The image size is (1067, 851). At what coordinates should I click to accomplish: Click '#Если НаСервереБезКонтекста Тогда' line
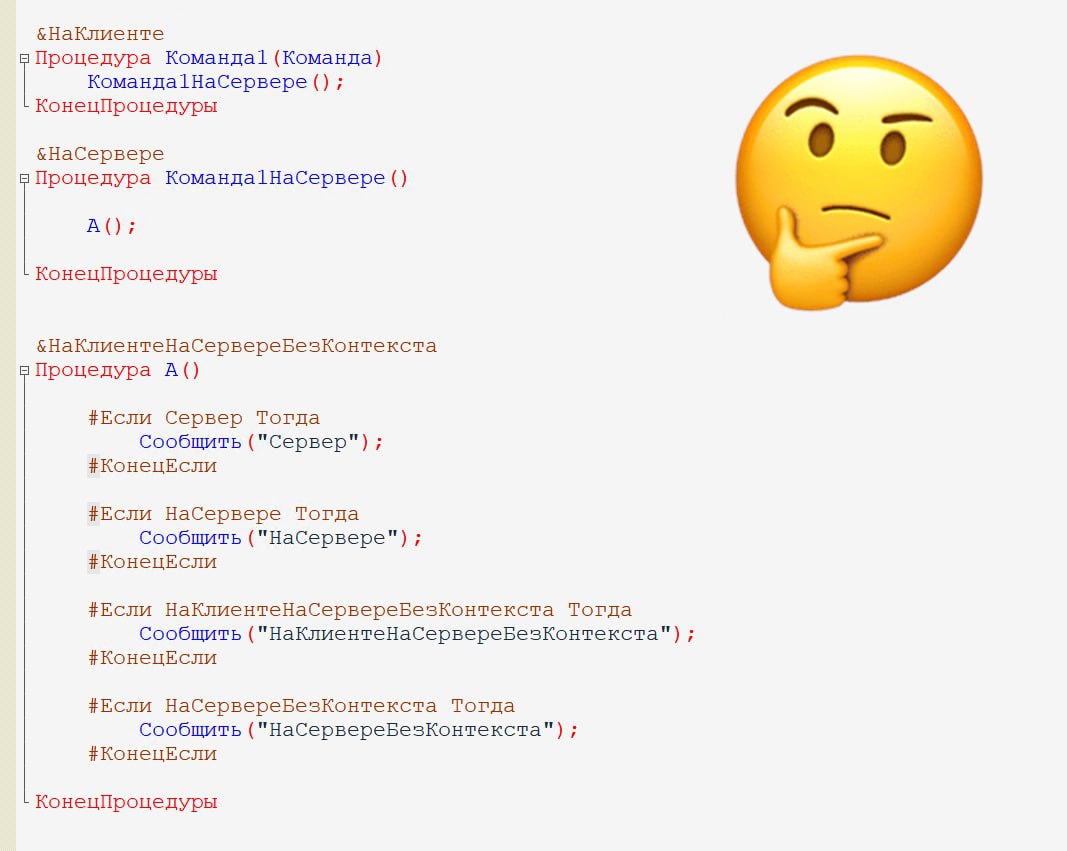pos(301,705)
